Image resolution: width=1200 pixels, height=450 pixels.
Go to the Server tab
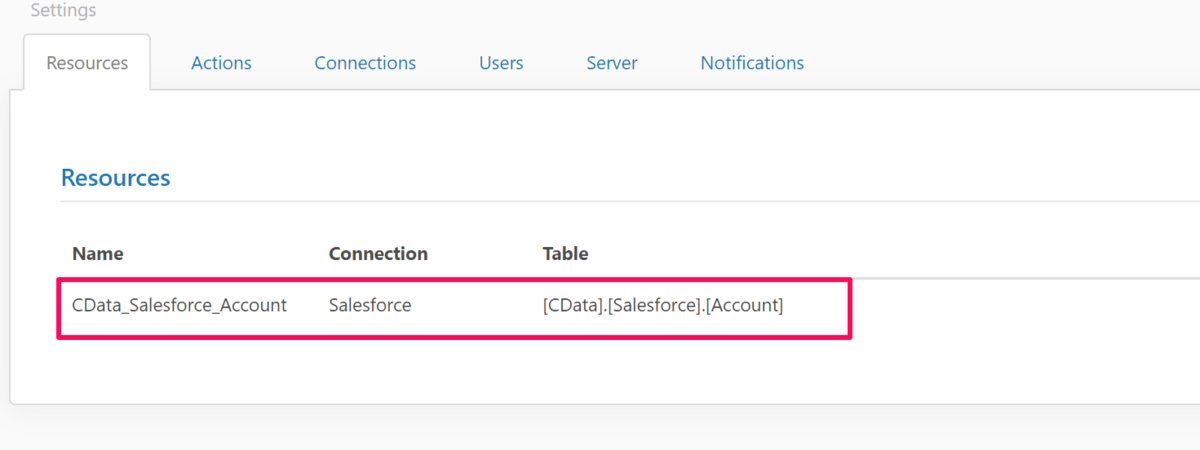pyautogui.click(x=611, y=63)
